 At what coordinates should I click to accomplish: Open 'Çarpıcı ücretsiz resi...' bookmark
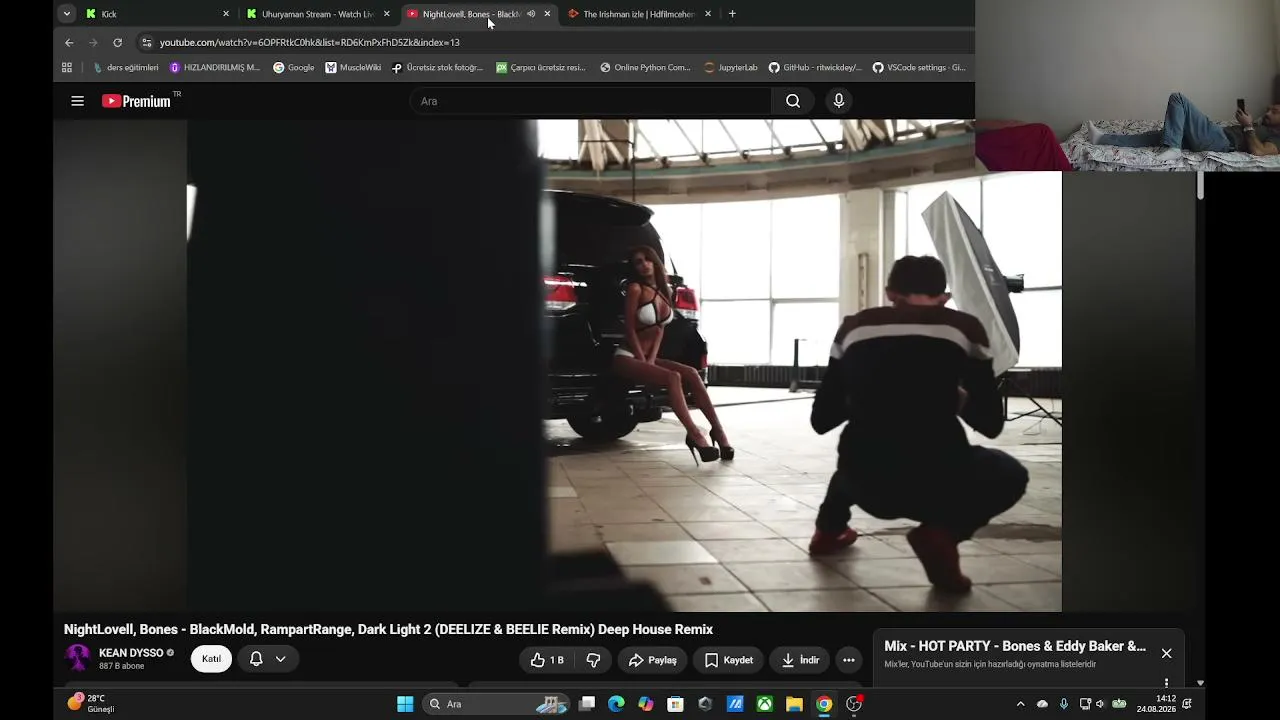541,68
